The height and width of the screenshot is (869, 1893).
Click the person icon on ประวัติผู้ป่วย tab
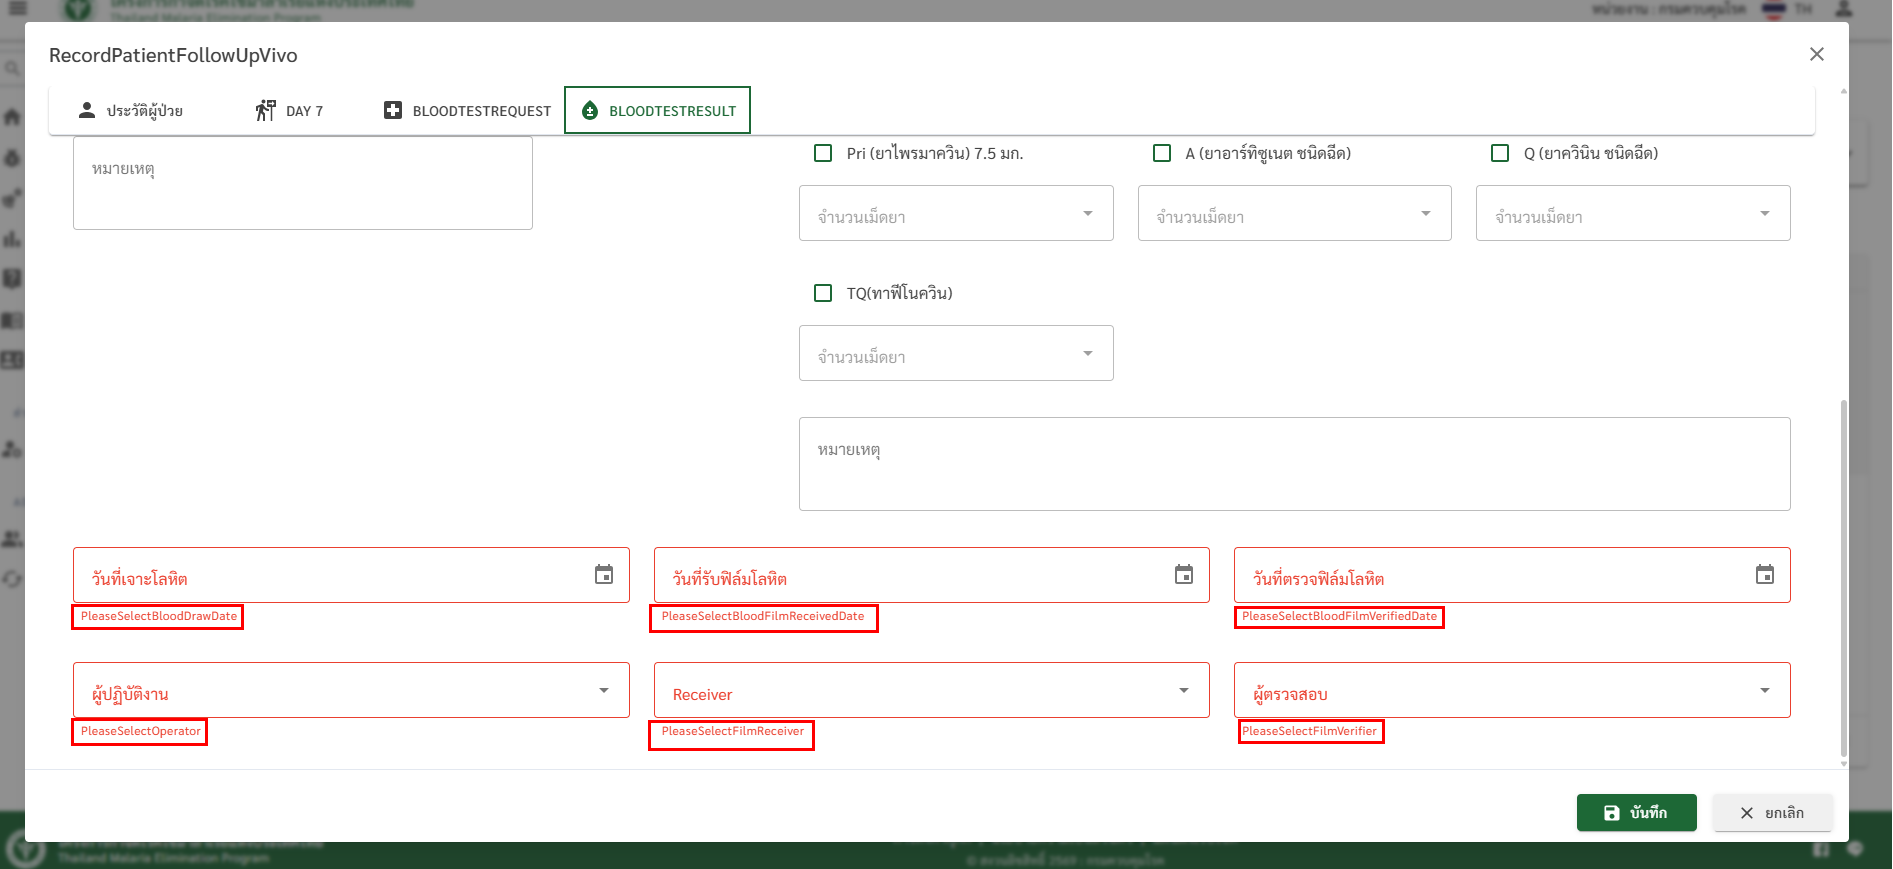[87, 110]
